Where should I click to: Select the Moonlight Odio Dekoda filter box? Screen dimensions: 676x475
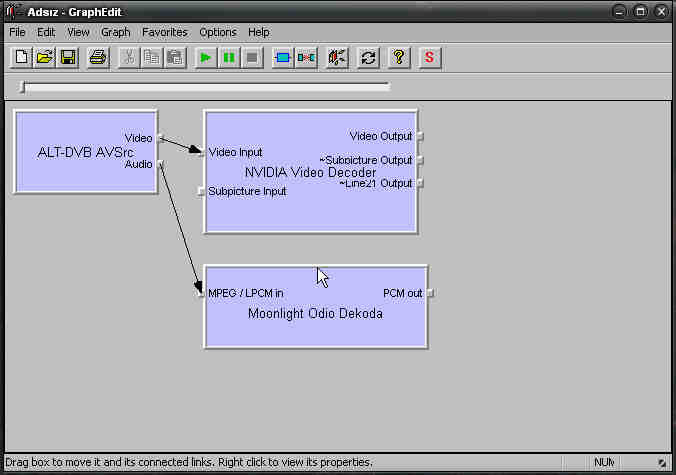[315, 306]
